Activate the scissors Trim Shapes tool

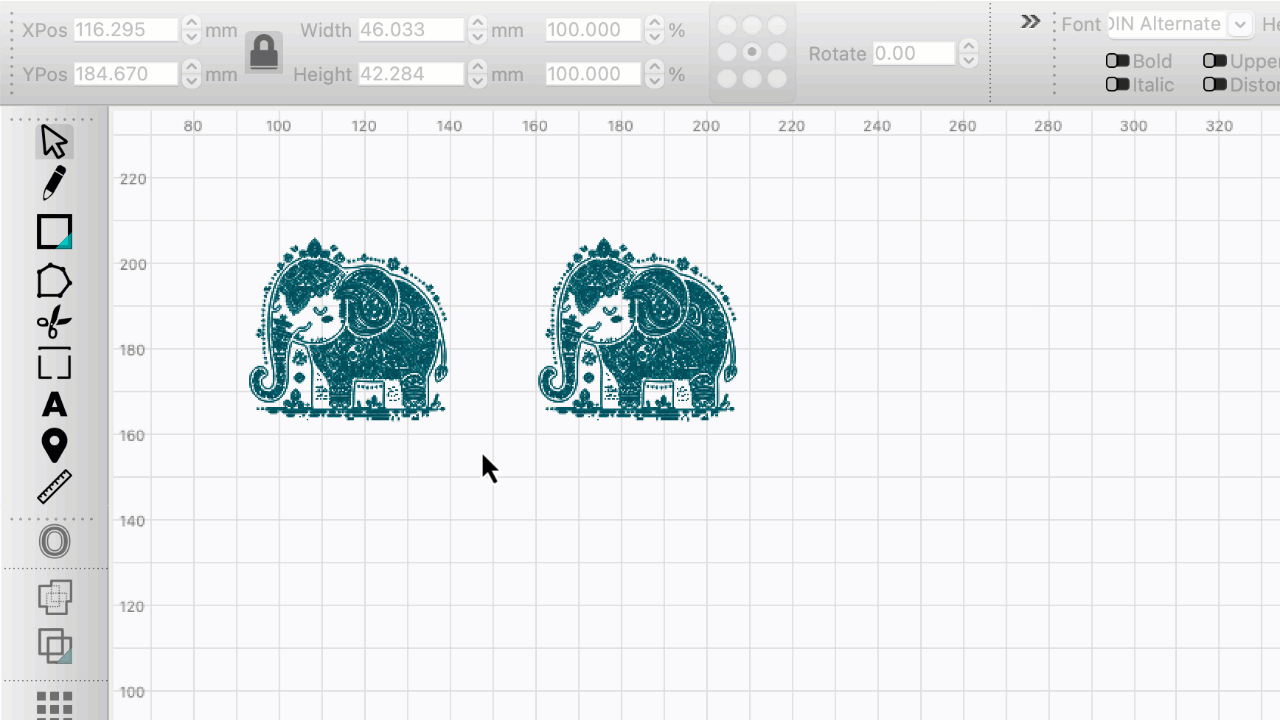coord(54,322)
